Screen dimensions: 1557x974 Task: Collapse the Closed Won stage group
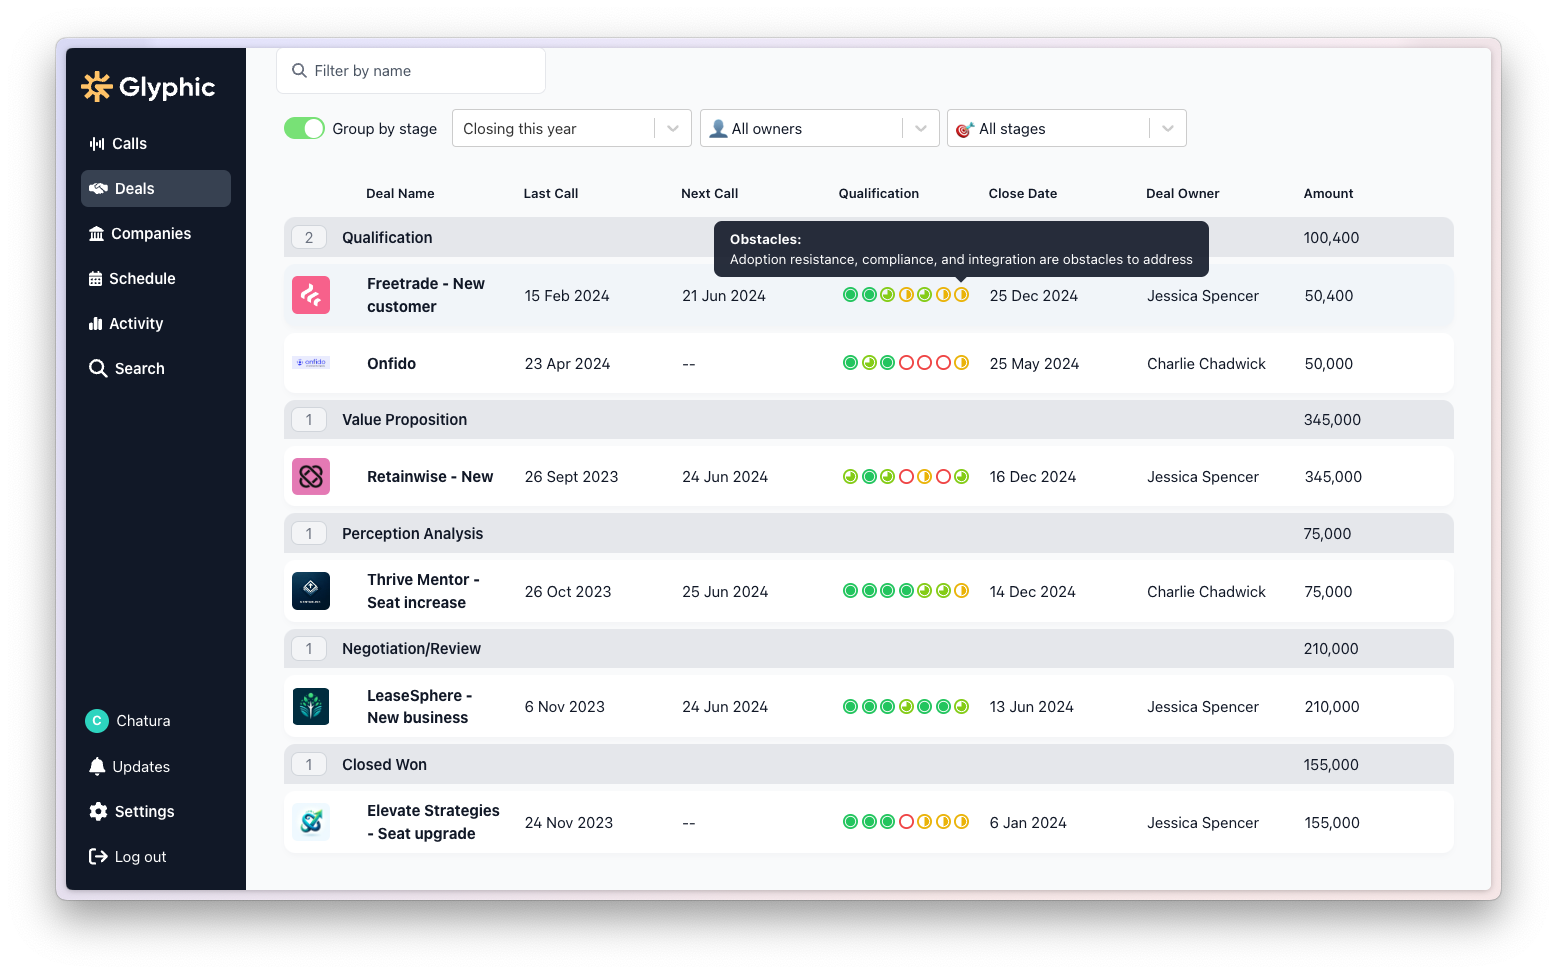(x=868, y=765)
